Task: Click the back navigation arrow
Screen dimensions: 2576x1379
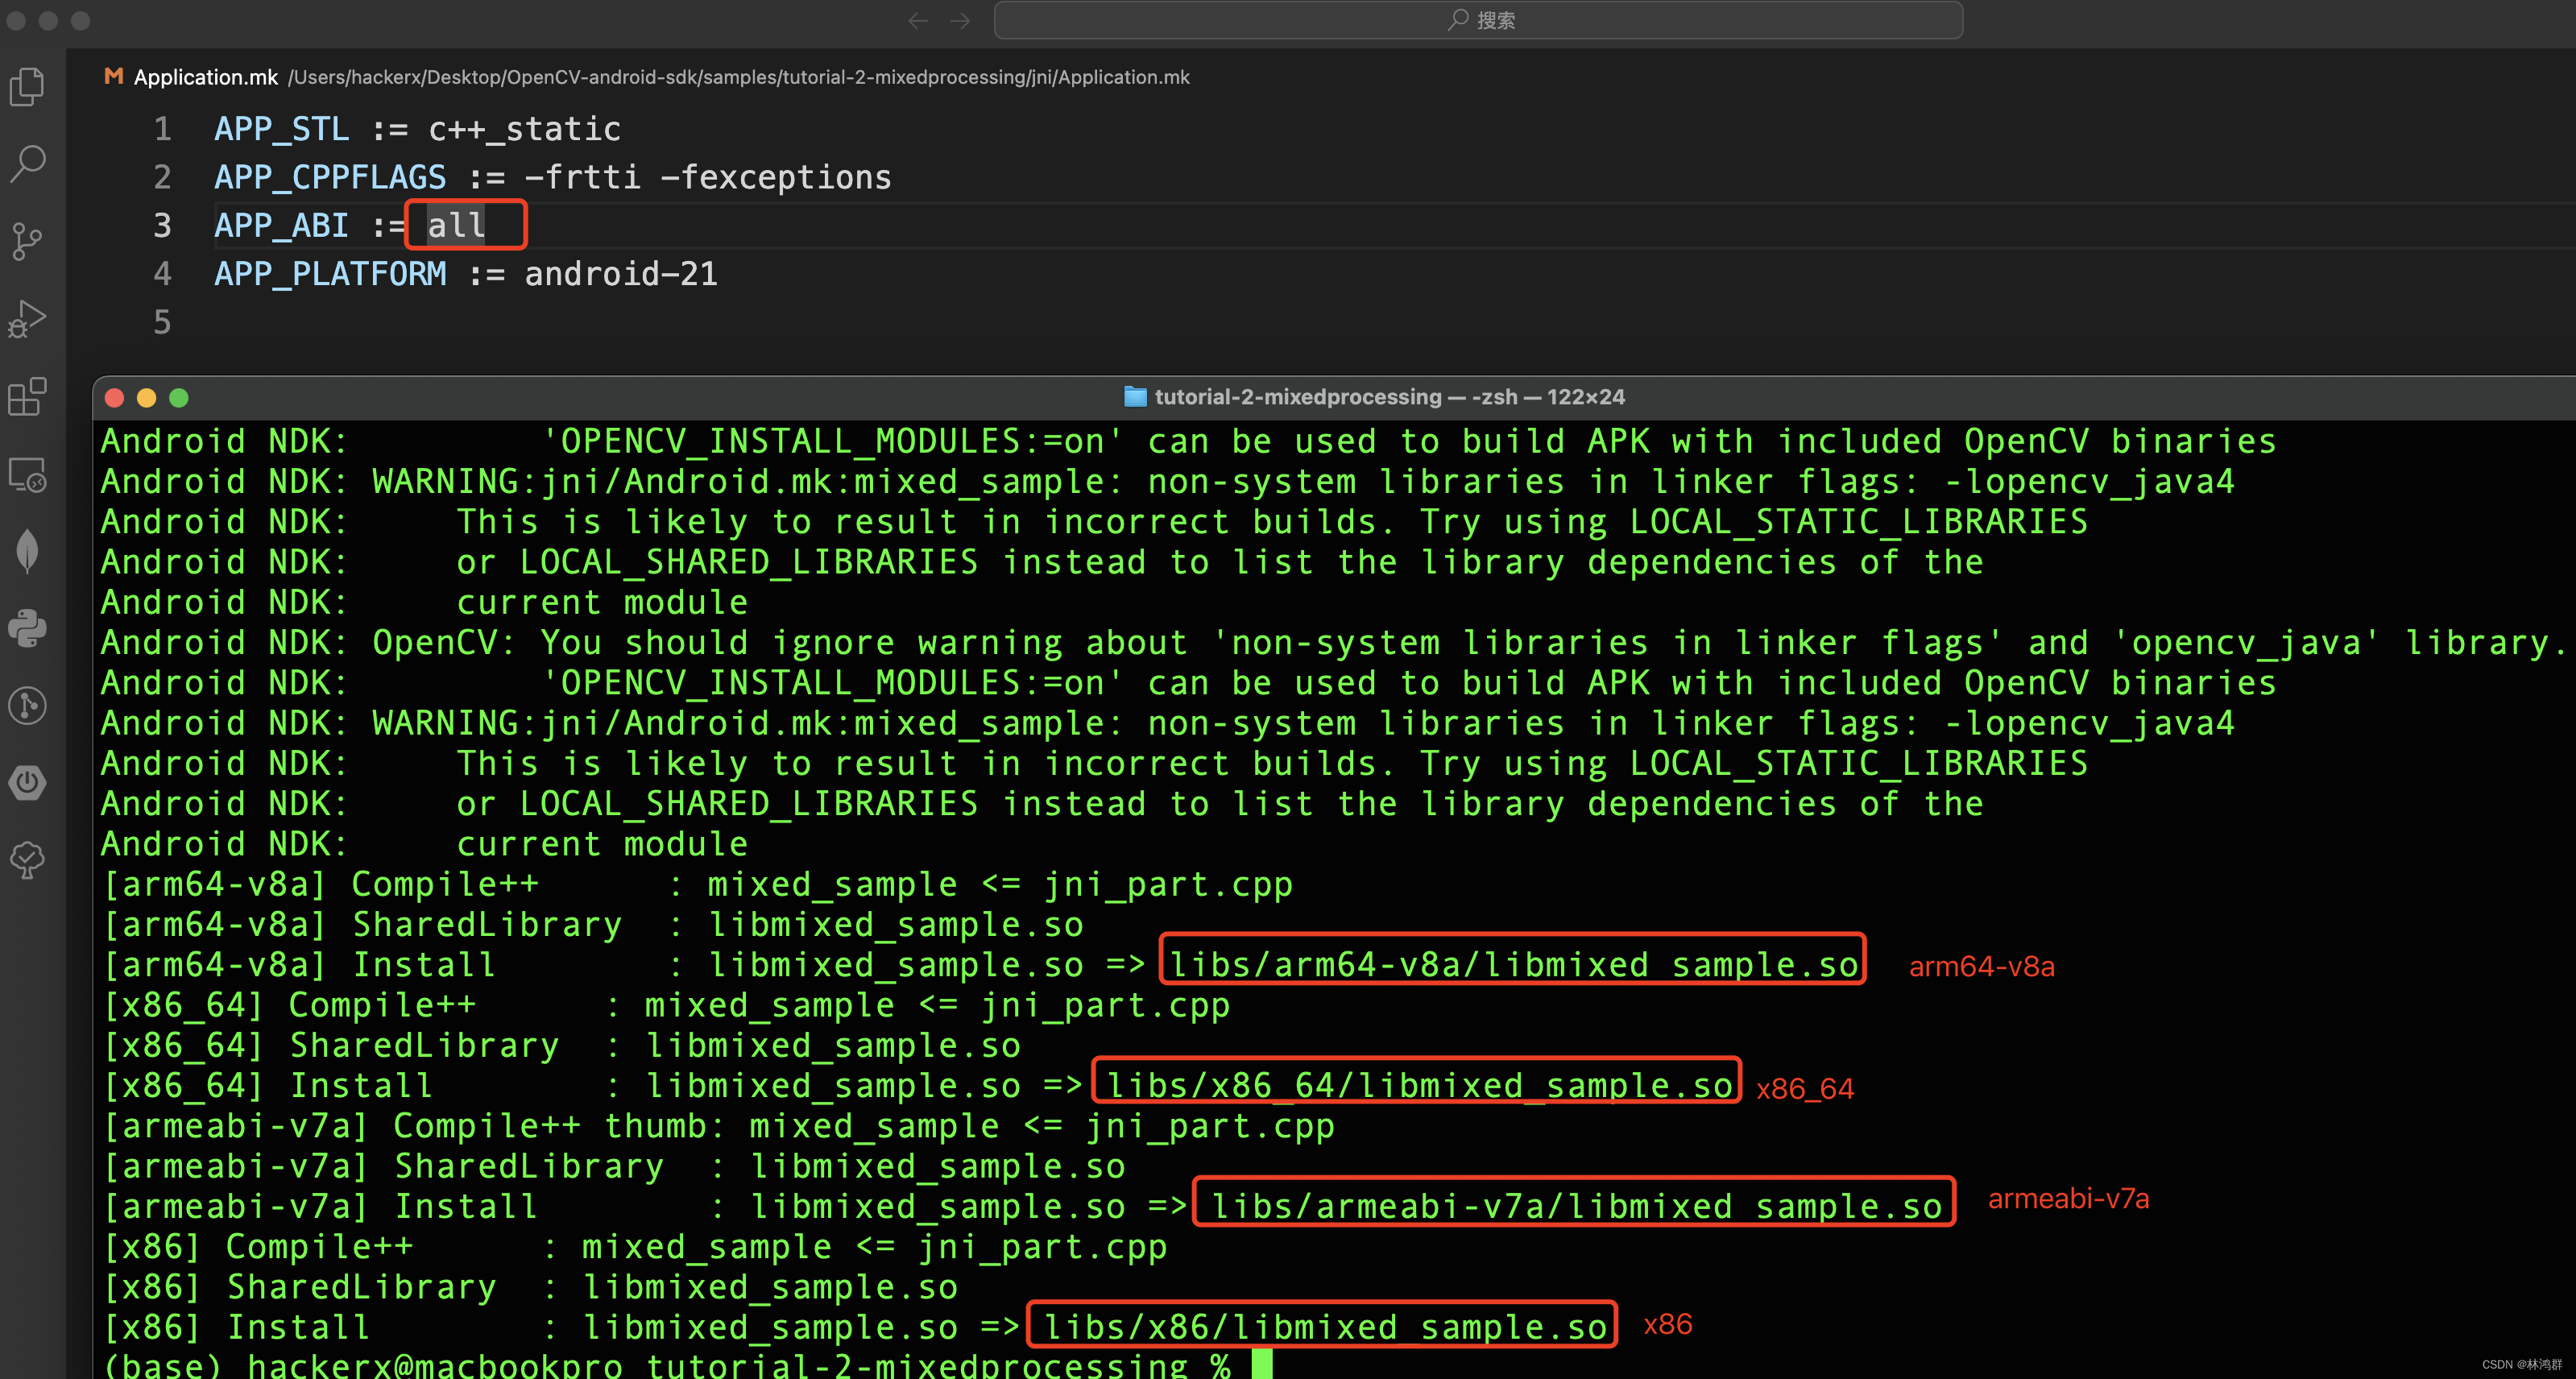Action: (x=917, y=20)
